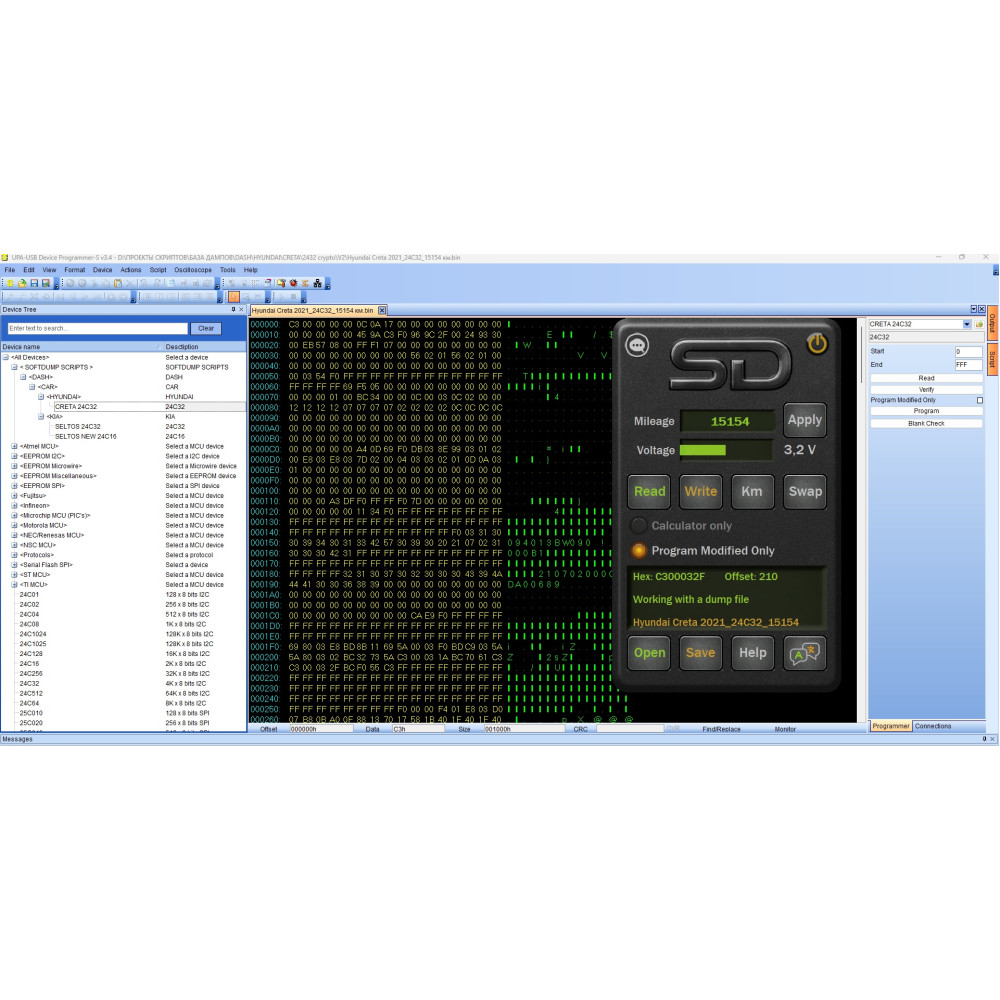This screenshot has height=1000, width=1000.
Task: Collapse the DASH tree node
Action: [x=23, y=378]
